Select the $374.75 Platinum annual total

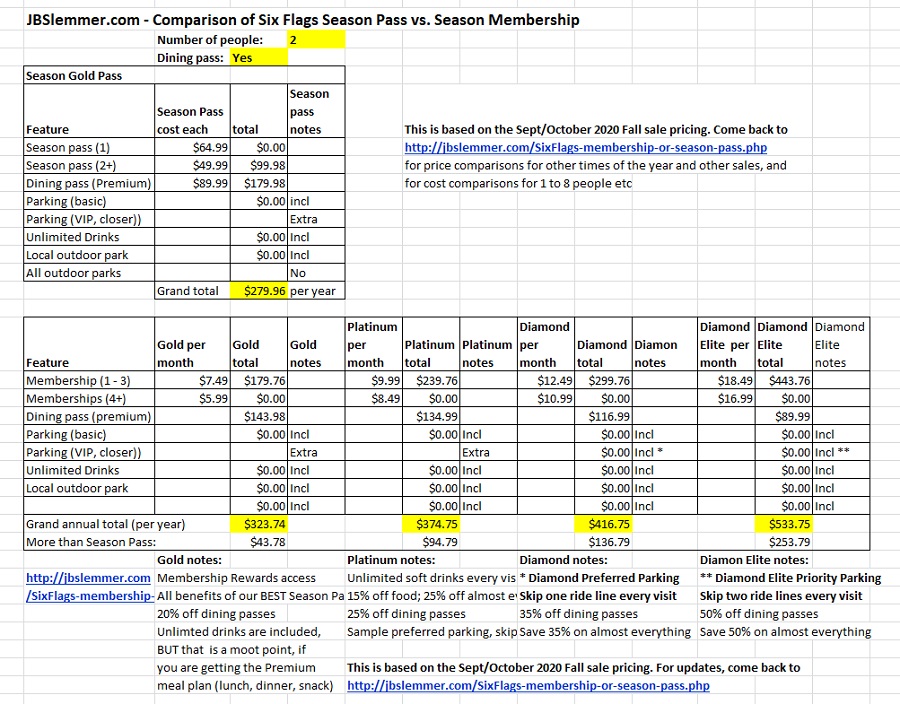tap(431, 524)
